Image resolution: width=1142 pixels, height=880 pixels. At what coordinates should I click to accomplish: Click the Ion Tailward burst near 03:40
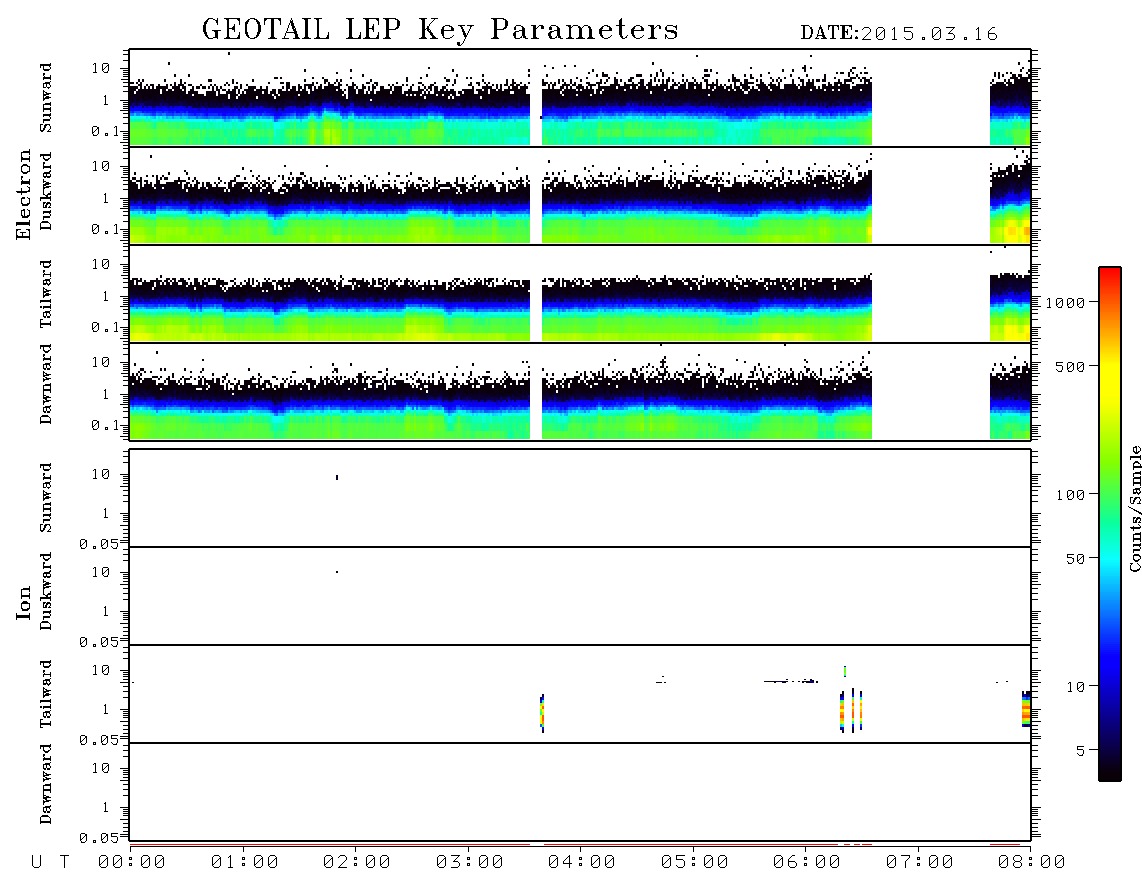coord(542,712)
